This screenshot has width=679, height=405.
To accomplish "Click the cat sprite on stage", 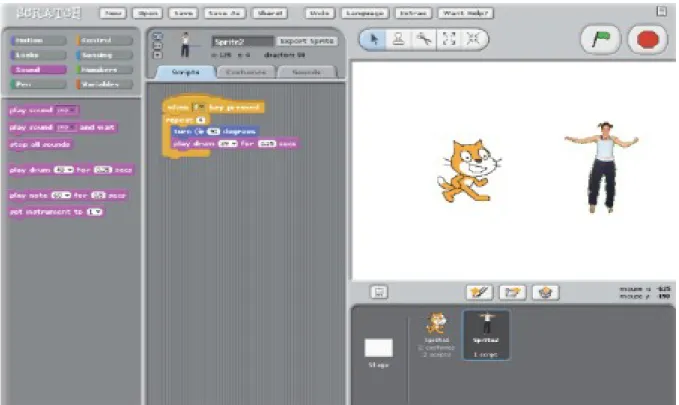I will point(469,170).
